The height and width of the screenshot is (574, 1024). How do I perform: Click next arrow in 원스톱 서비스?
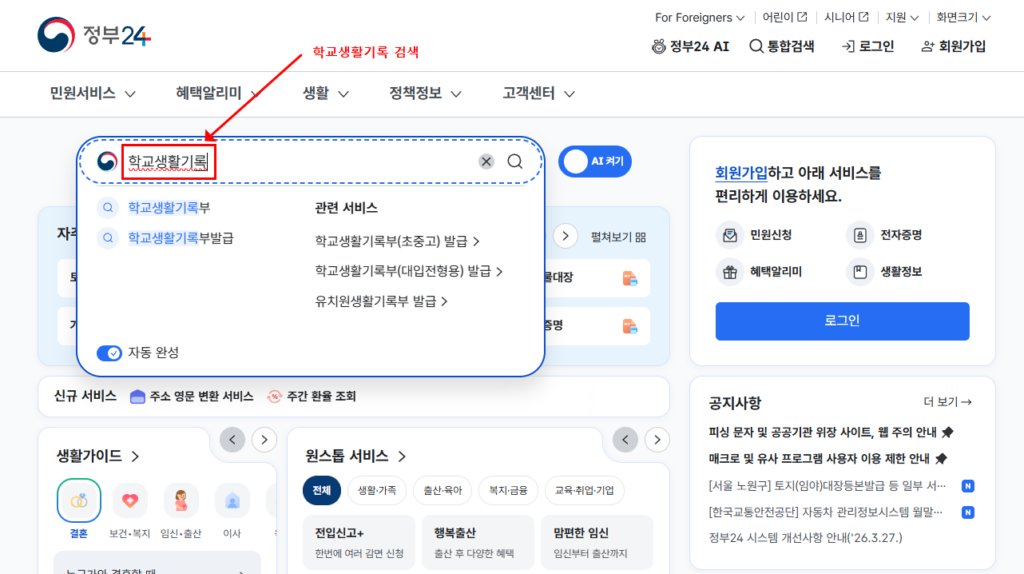657,440
